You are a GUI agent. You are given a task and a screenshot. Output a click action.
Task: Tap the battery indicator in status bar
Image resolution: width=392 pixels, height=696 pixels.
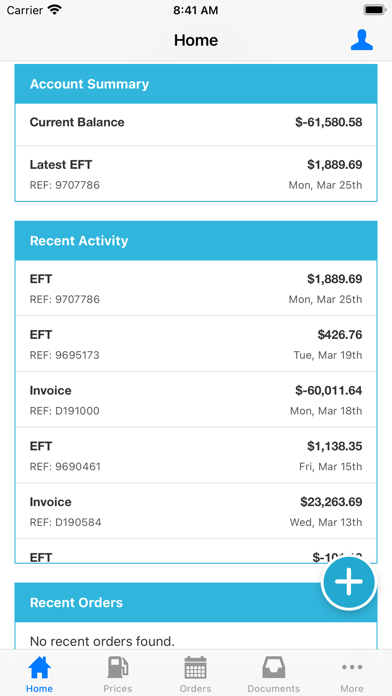375,10
